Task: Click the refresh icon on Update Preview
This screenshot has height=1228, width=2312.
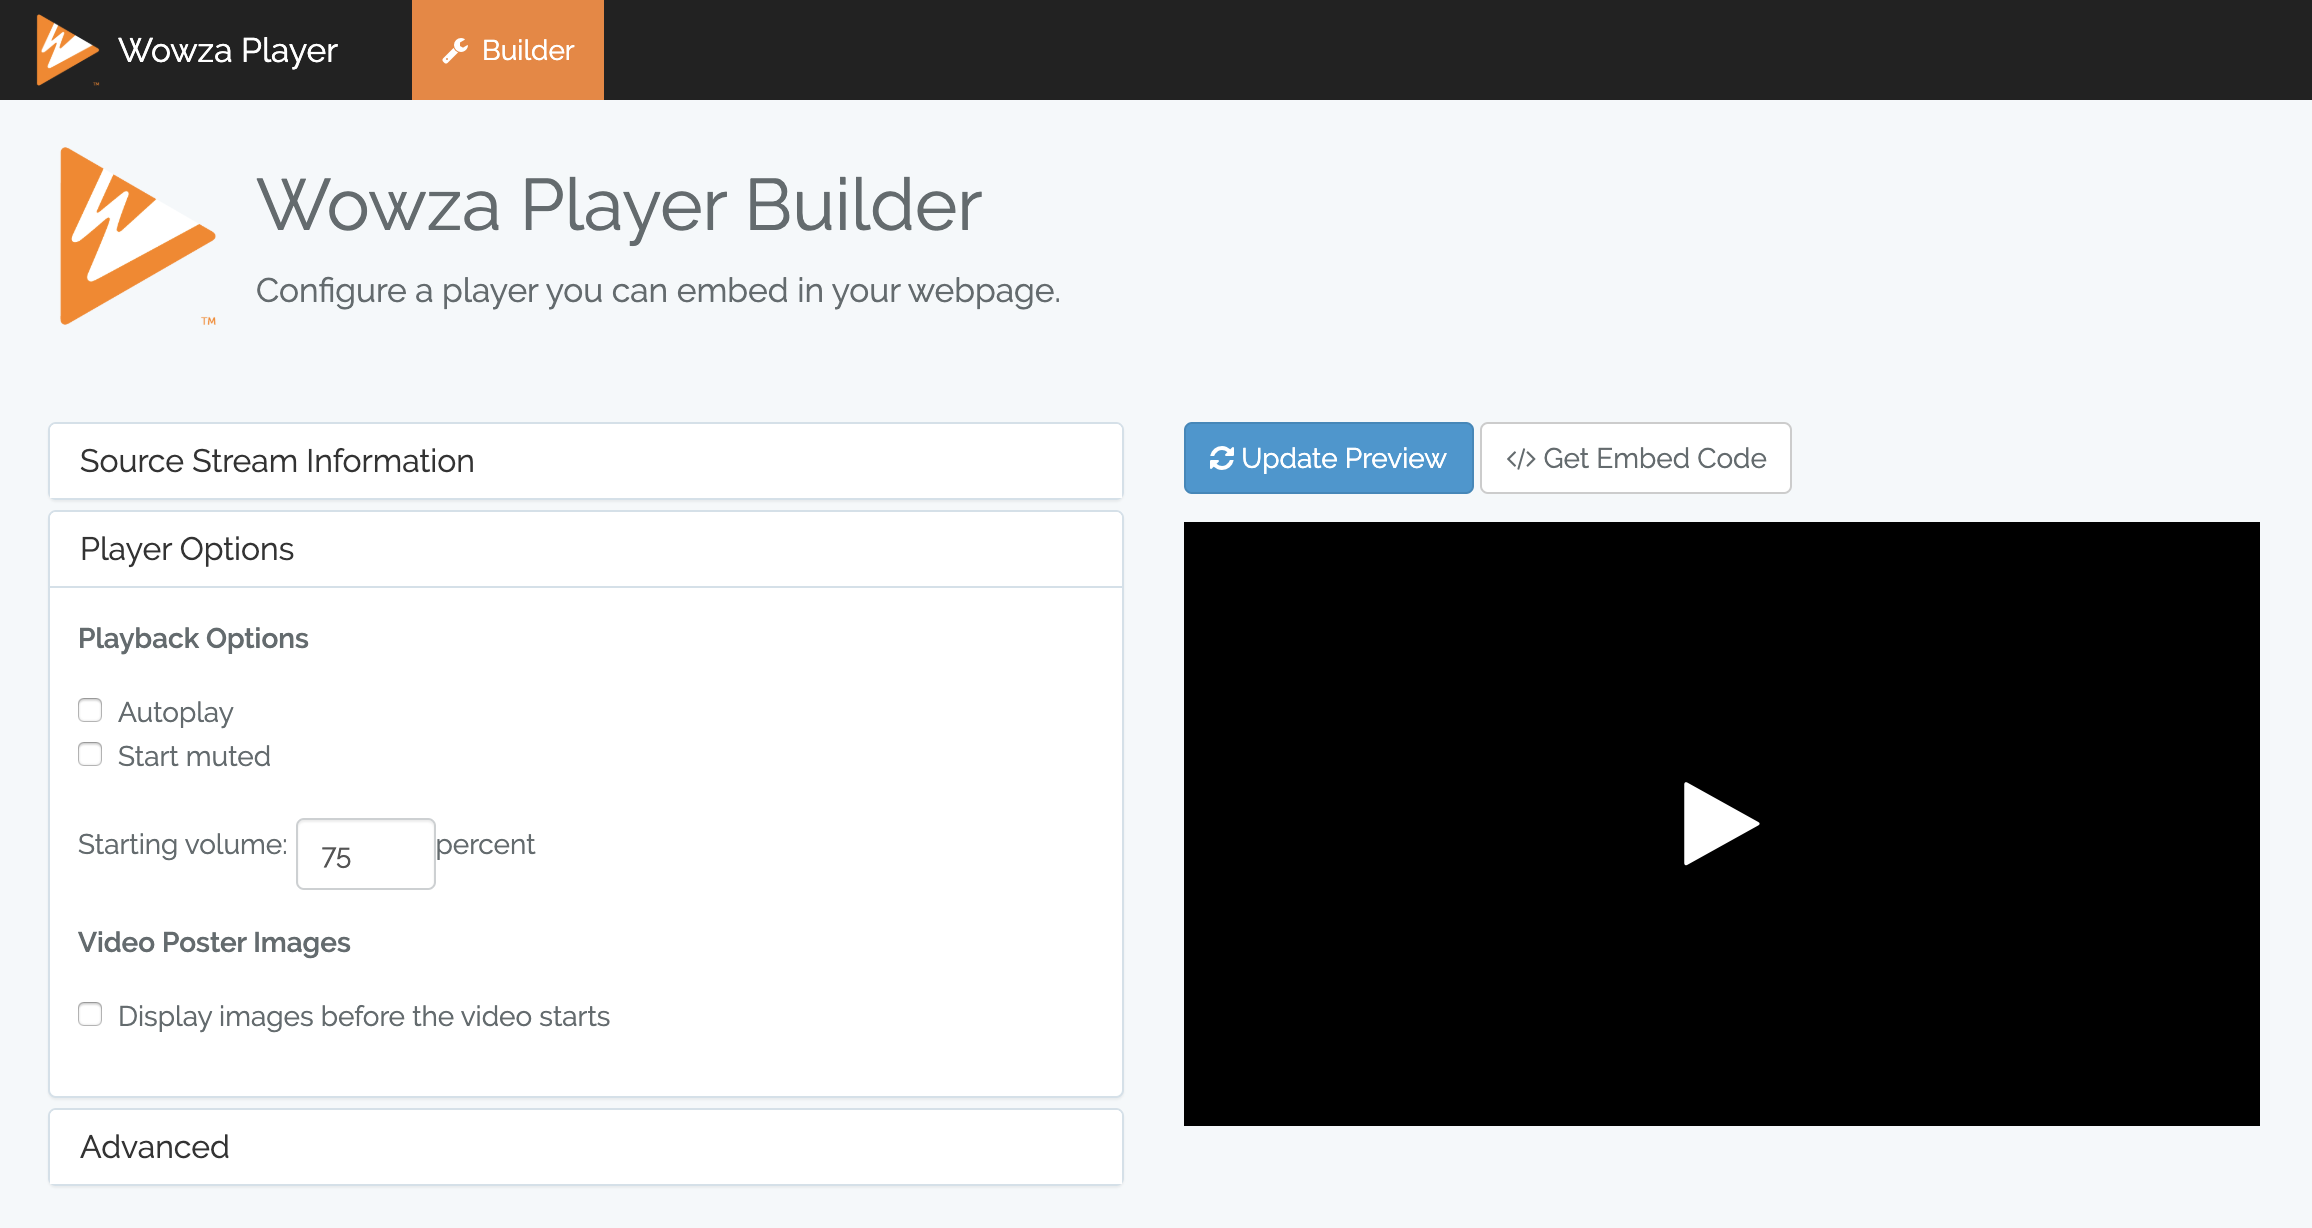Action: tap(1221, 458)
